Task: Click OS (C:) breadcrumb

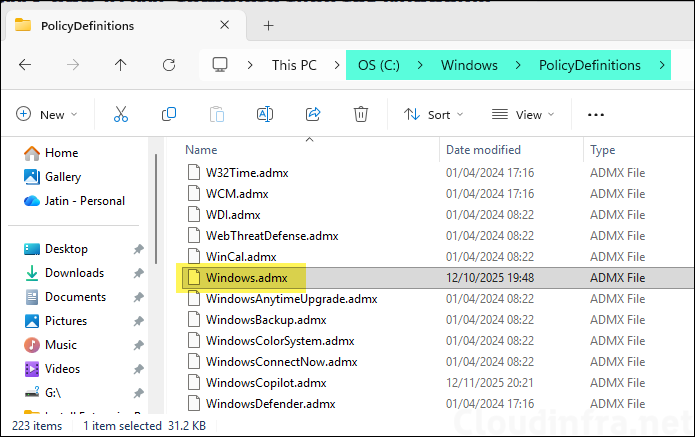Action: click(379, 65)
